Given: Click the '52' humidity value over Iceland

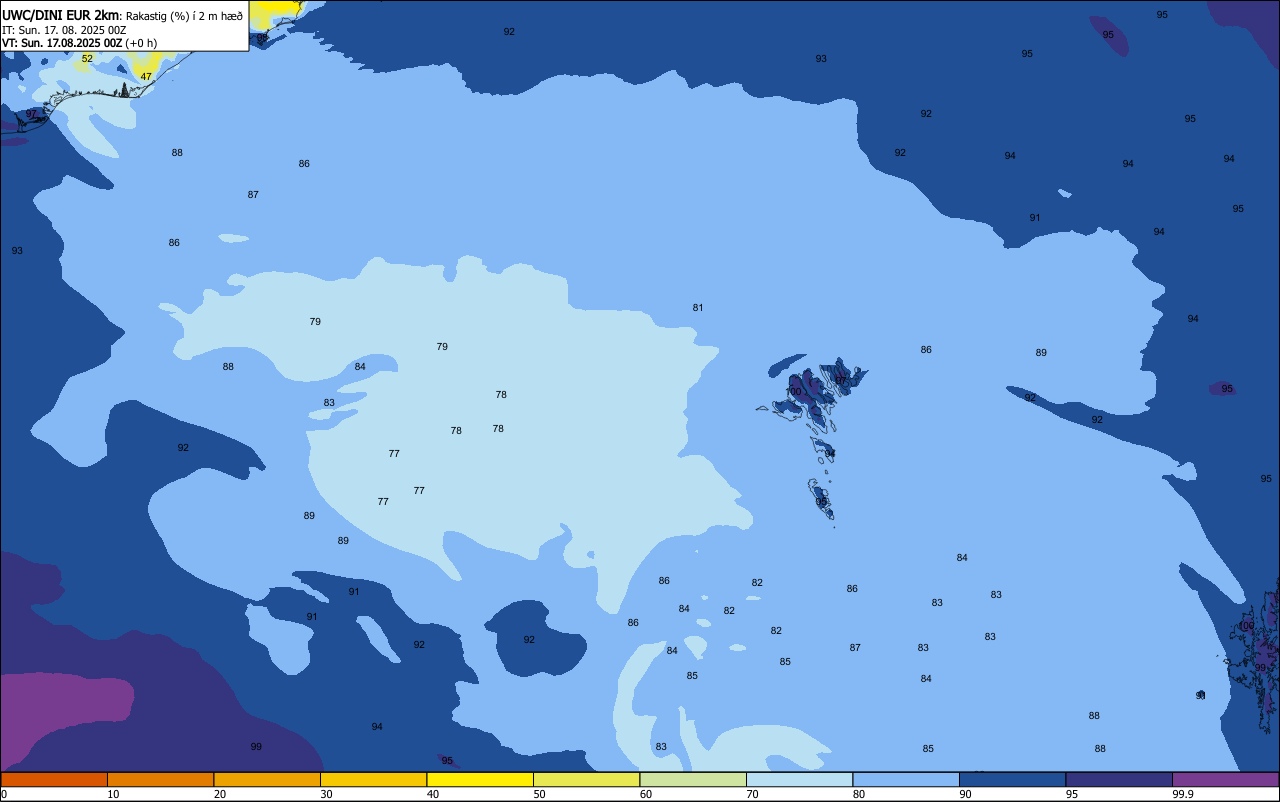Looking at the screenshot, I should [87, 59].
